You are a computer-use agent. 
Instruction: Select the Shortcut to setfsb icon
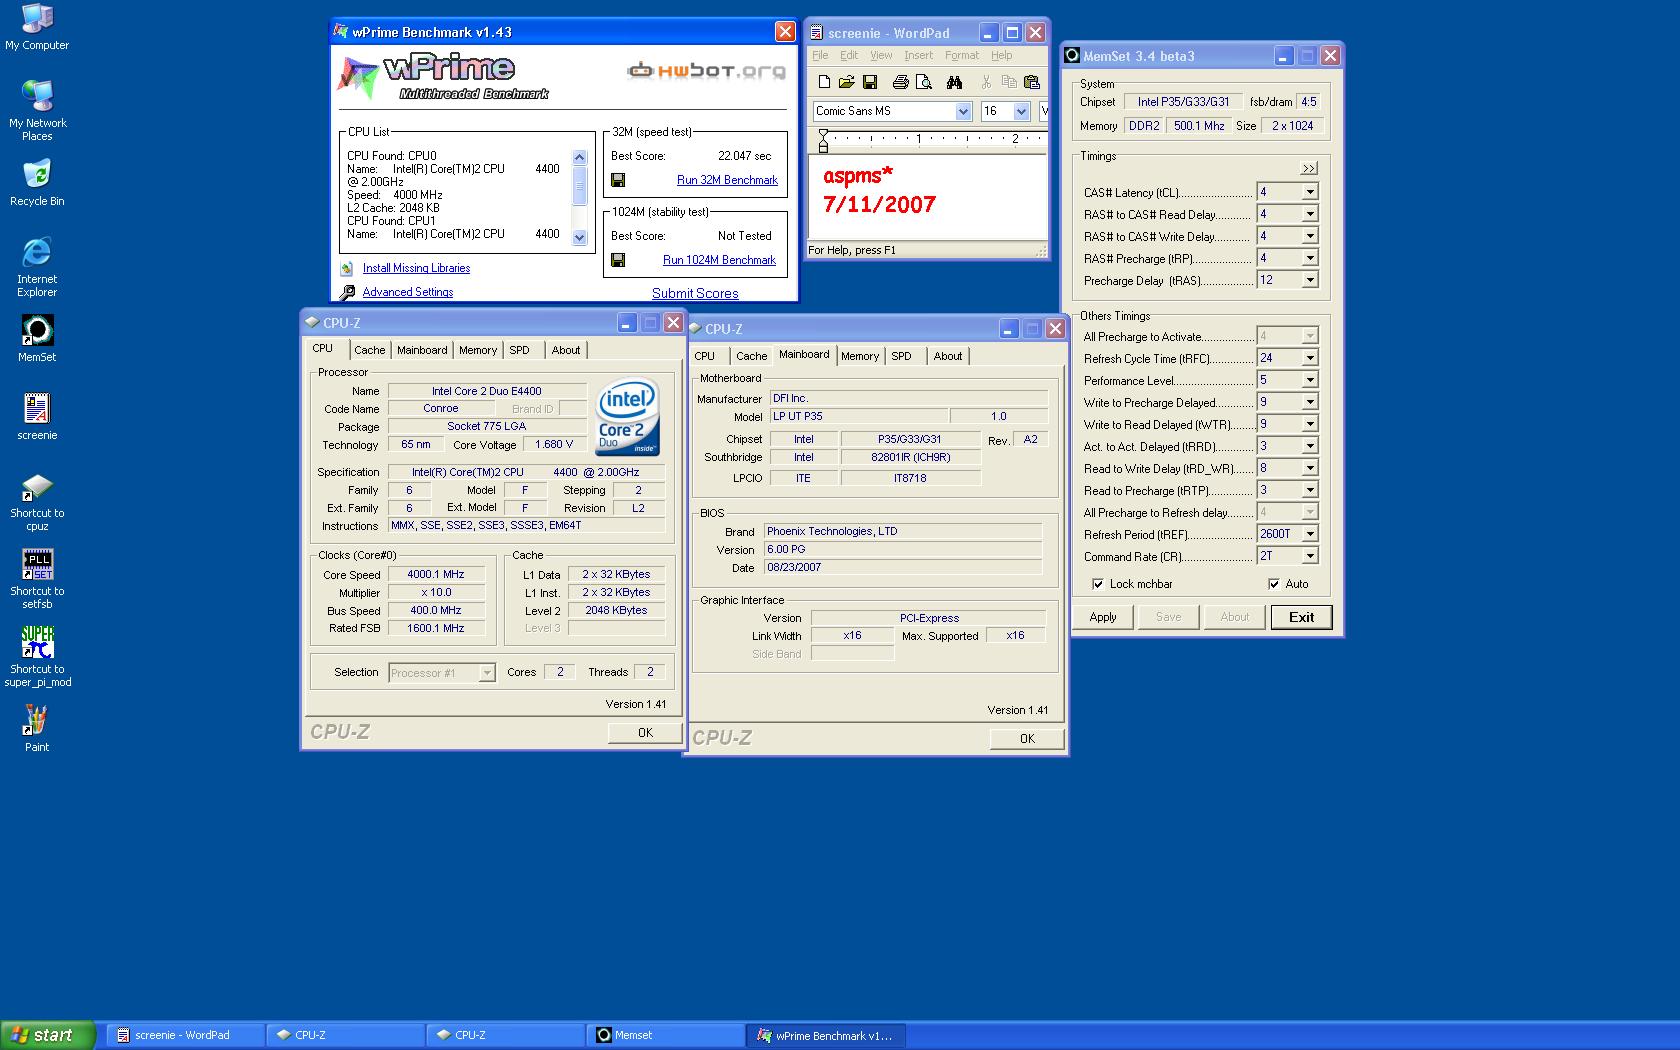(37, 579)
